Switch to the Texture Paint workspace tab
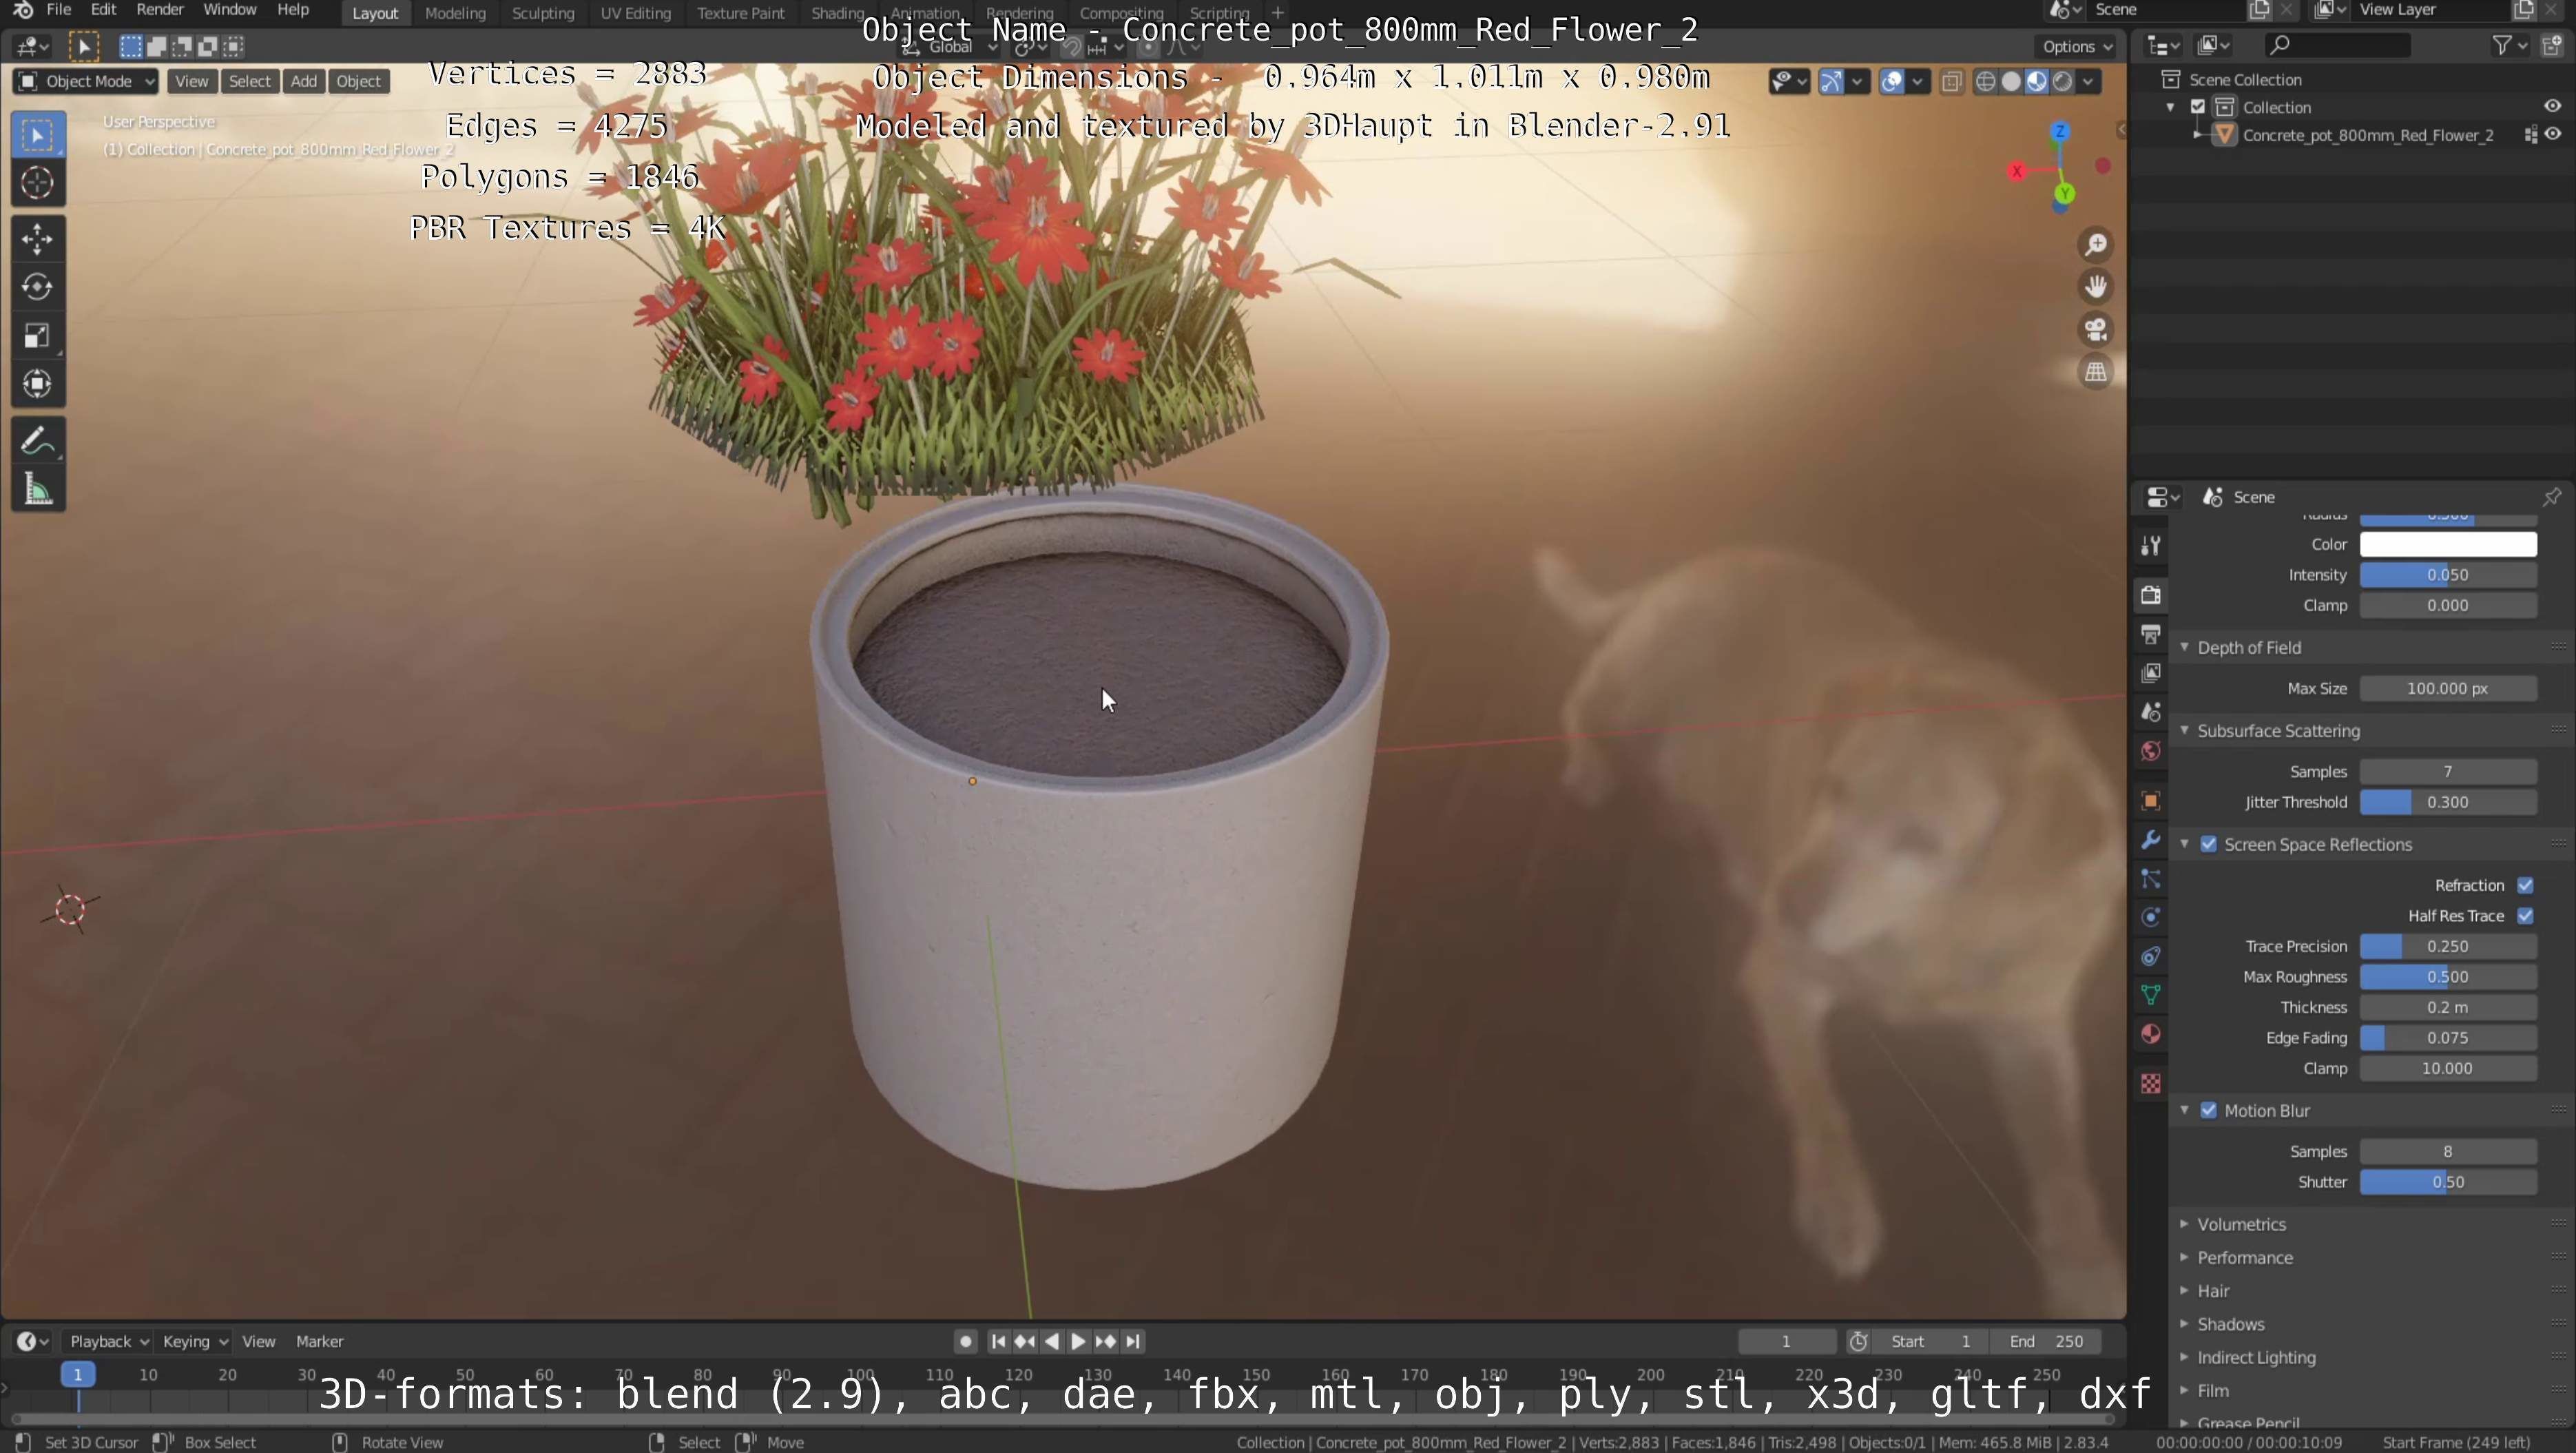Image resolution: width=2576 pixels, height=1453 pixels. click(741, 13)
